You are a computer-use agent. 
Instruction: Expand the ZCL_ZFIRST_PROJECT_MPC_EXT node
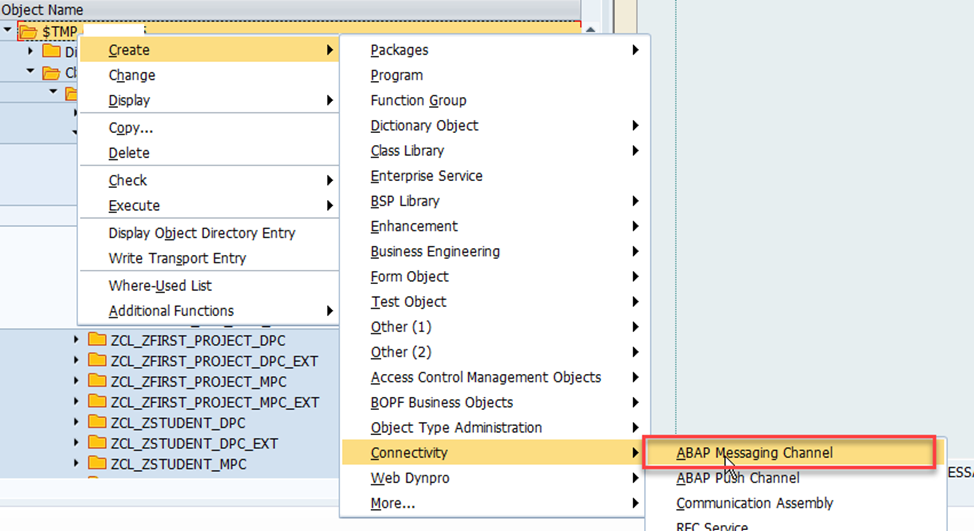pos(76,401)
